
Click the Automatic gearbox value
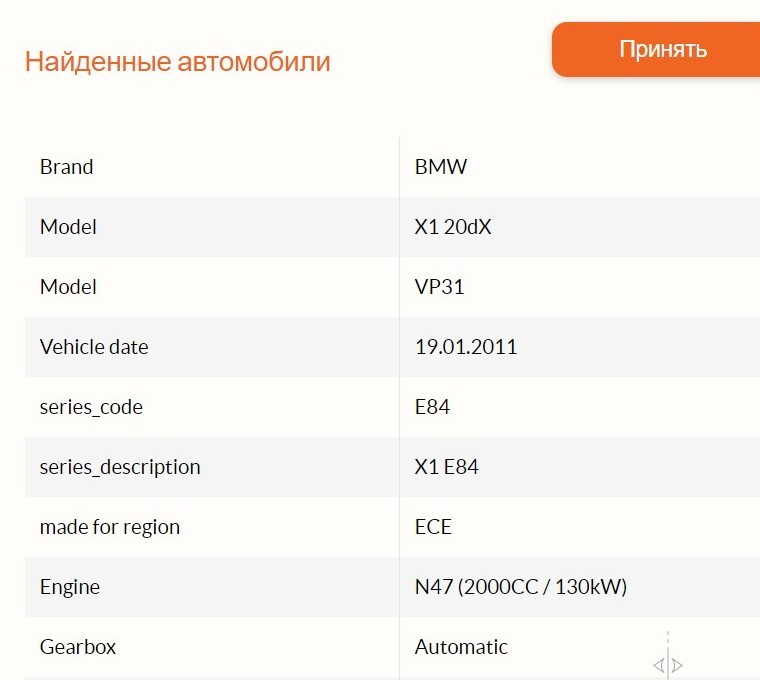click(x=461, y=647)
